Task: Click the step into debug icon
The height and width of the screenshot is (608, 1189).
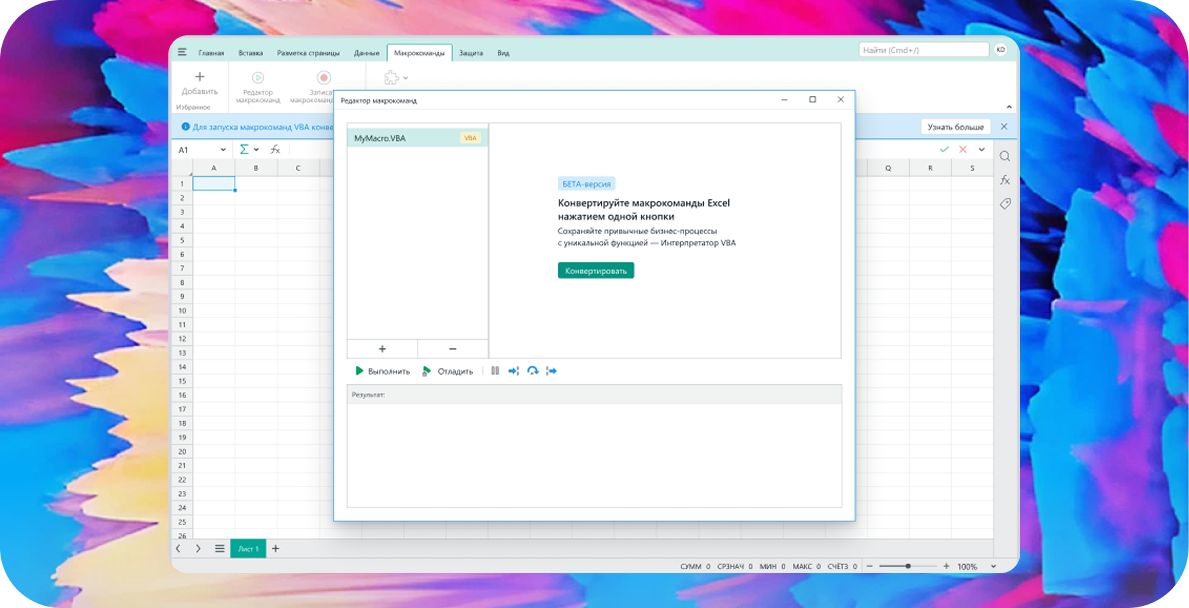Action: tap(514, 371)
